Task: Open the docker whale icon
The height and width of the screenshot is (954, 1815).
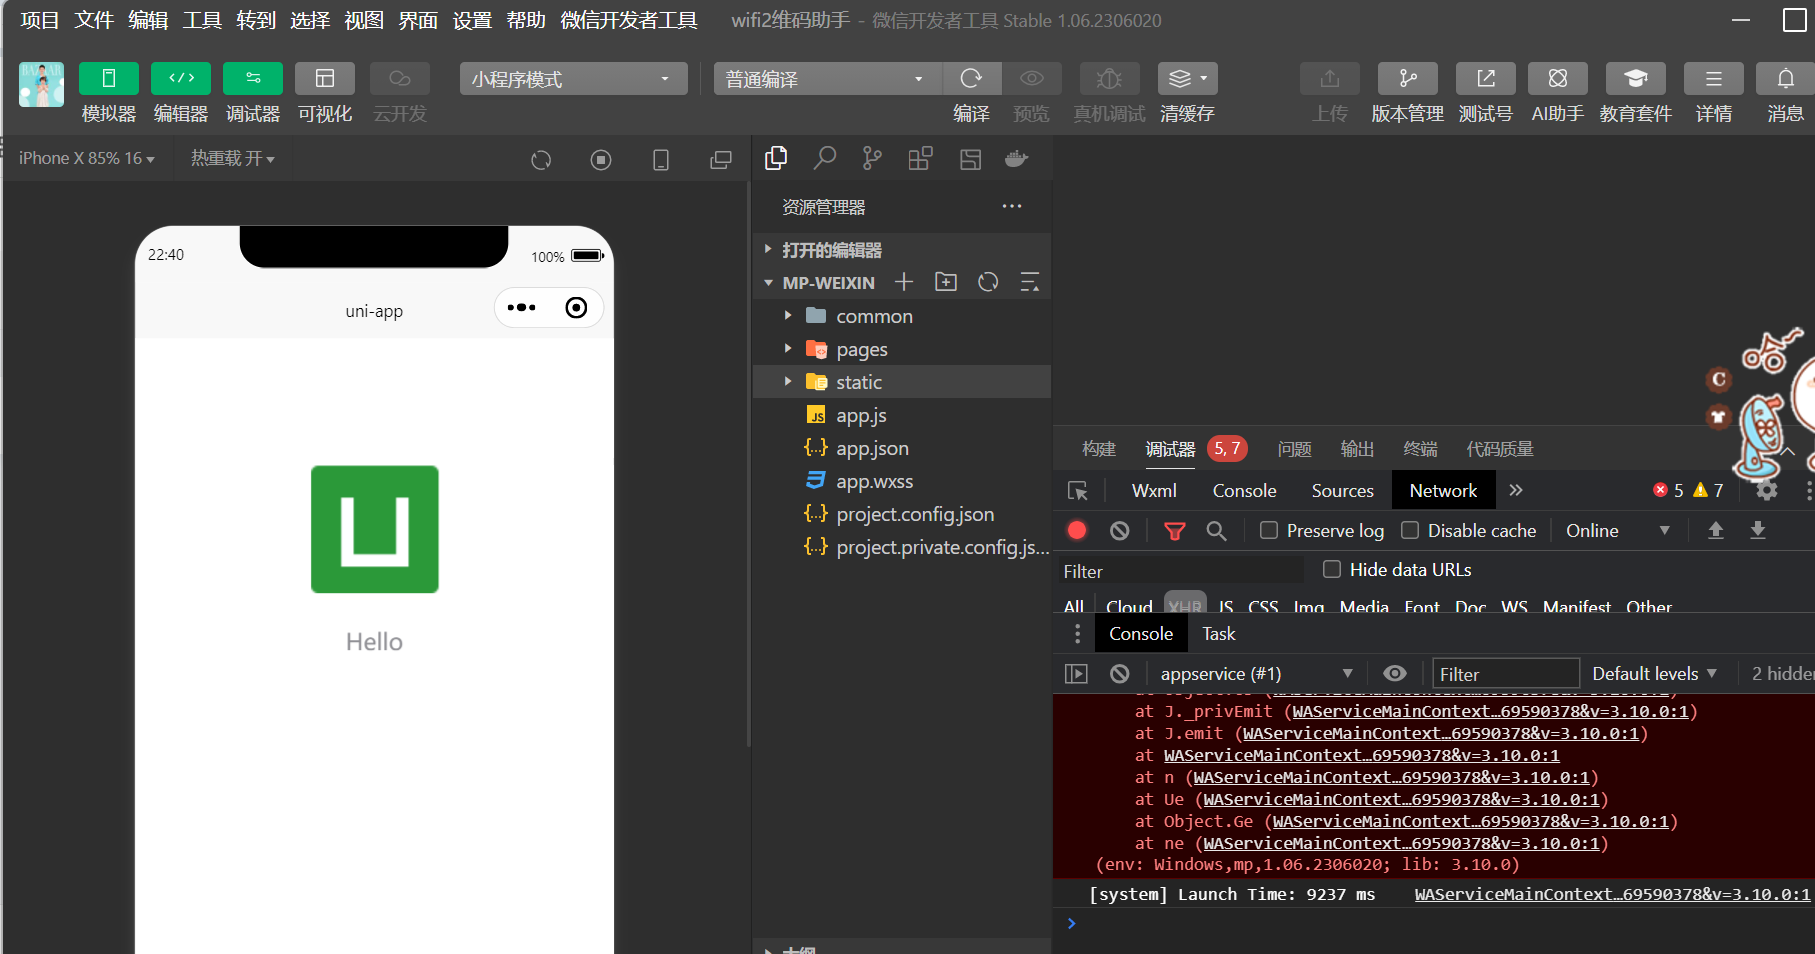Action: (1017, 158)
